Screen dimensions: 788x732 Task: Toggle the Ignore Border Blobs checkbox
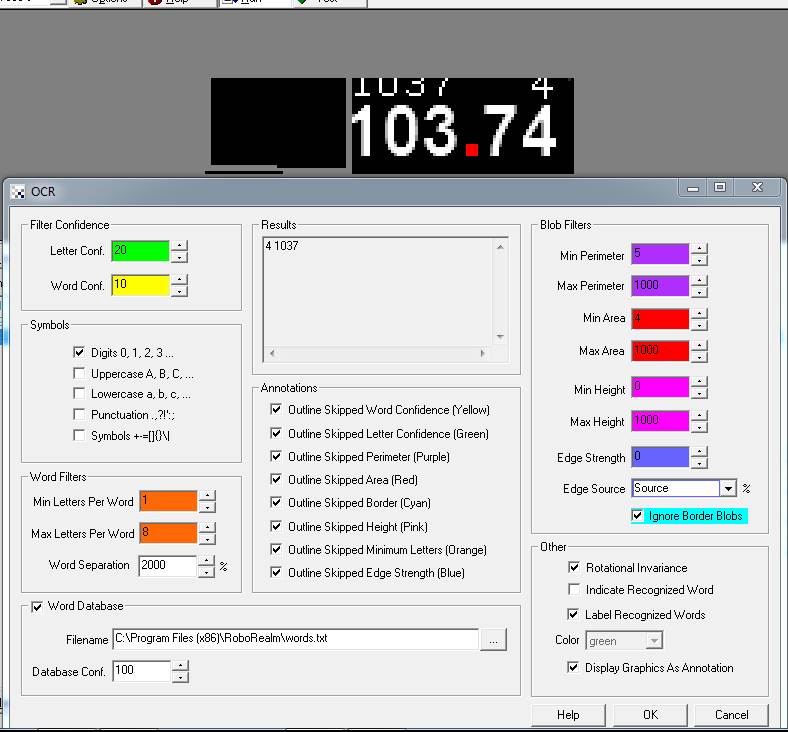(x=638, y=516)
